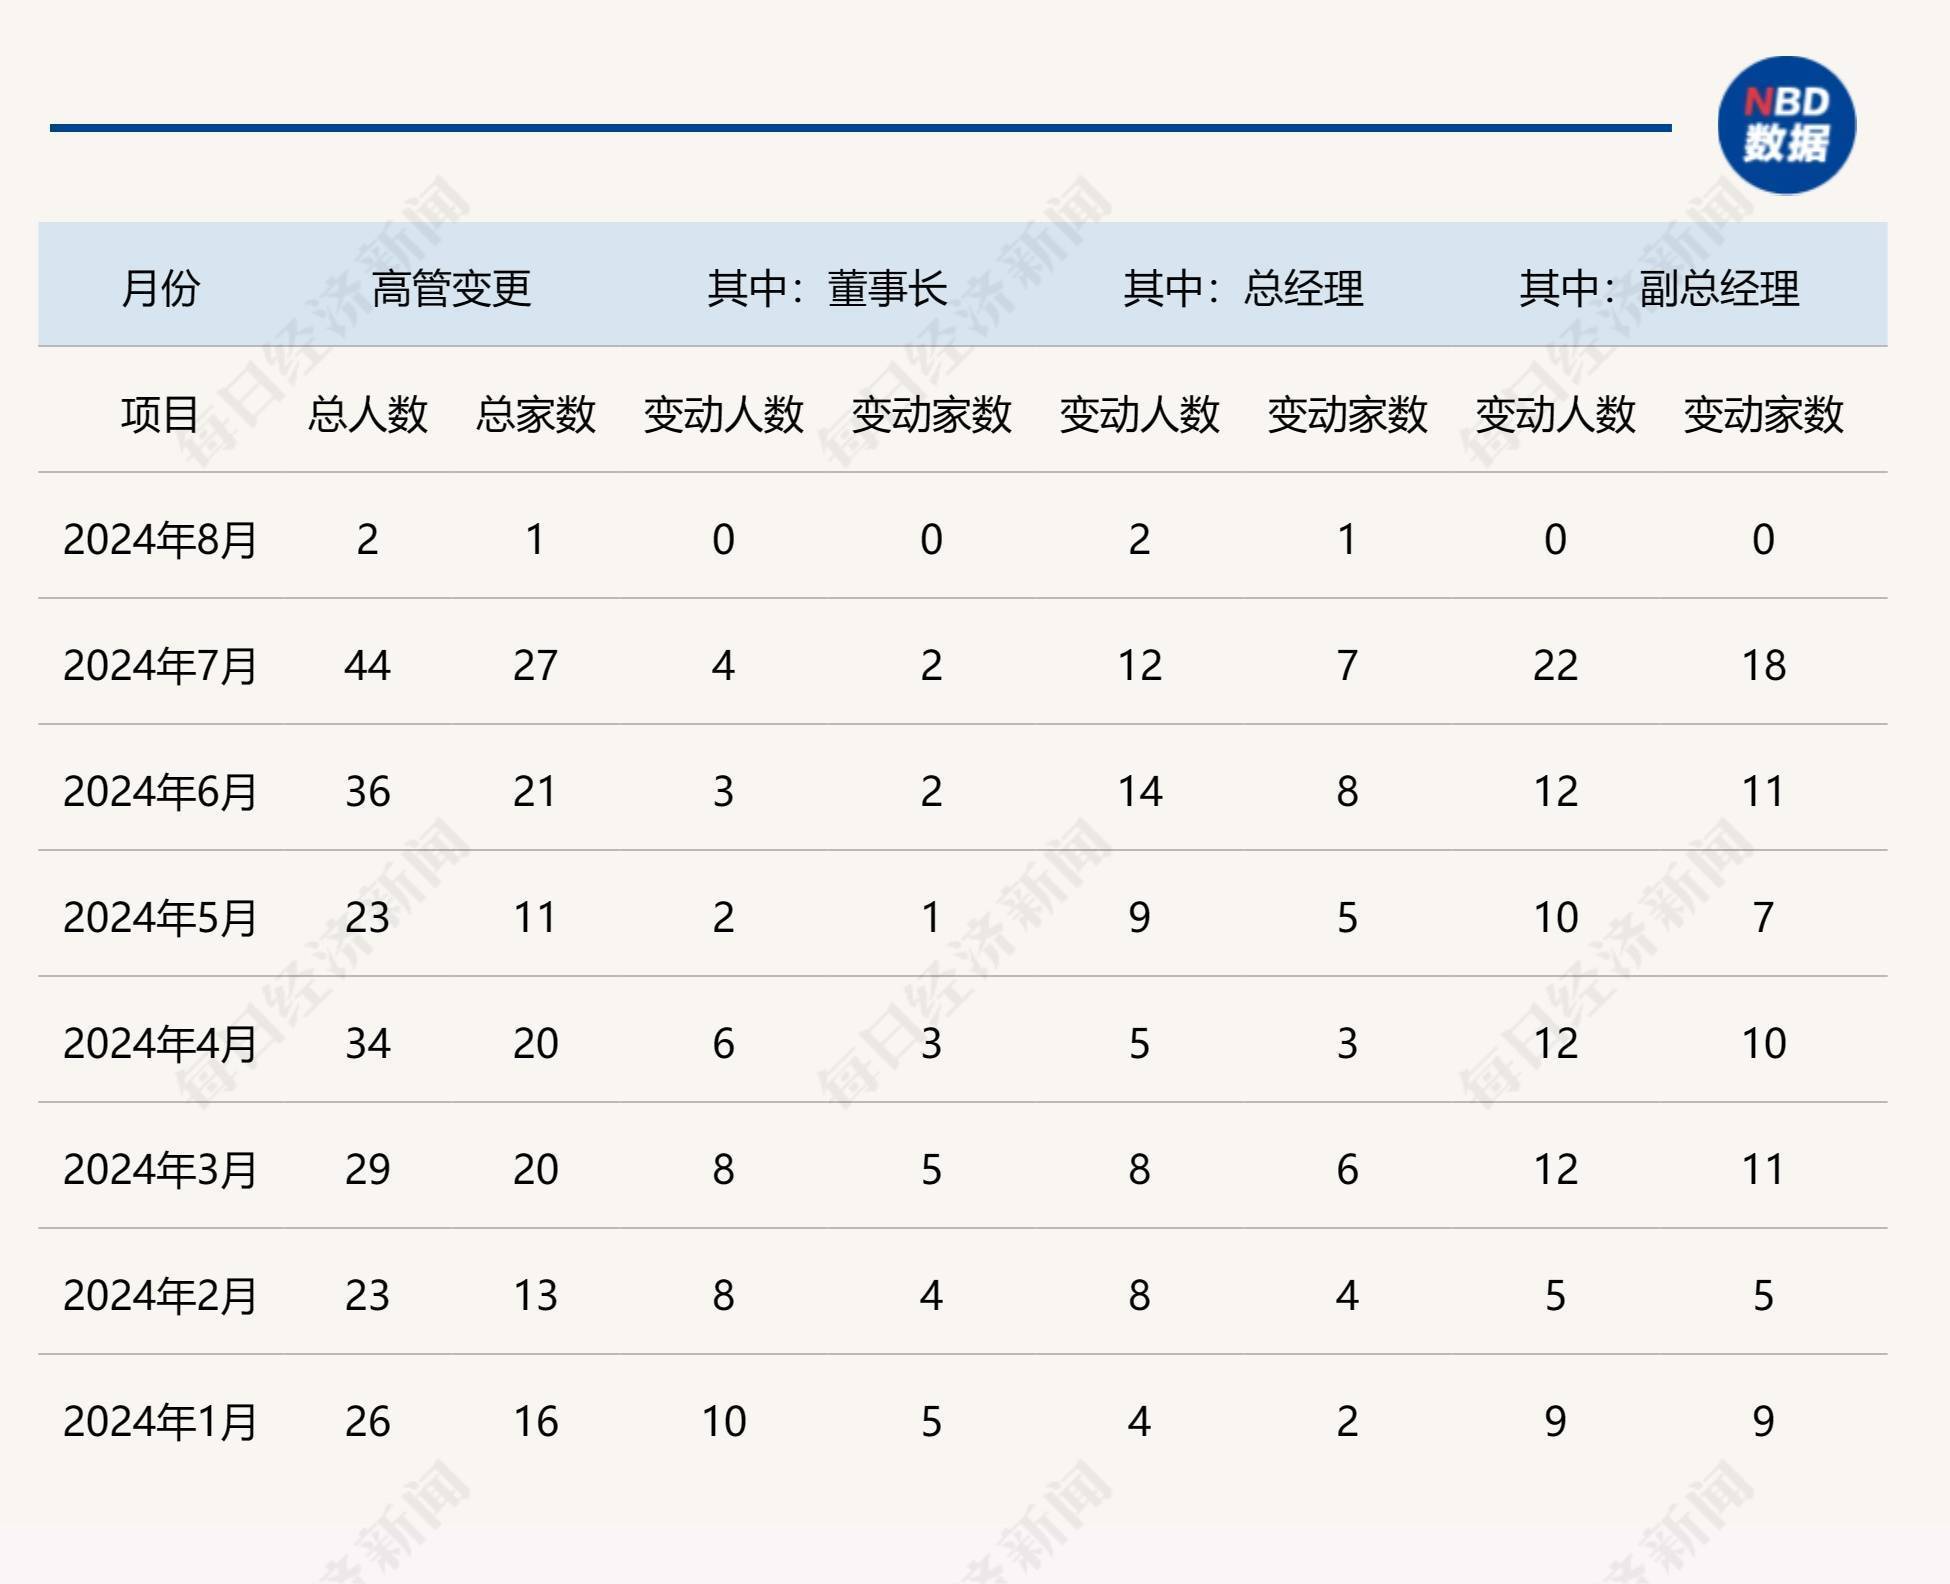Image resolution: width=1950 pixels, height=1584 pixels.
Task: Click 总经理 变动家数 subheader
Action: coord(1347,414)
